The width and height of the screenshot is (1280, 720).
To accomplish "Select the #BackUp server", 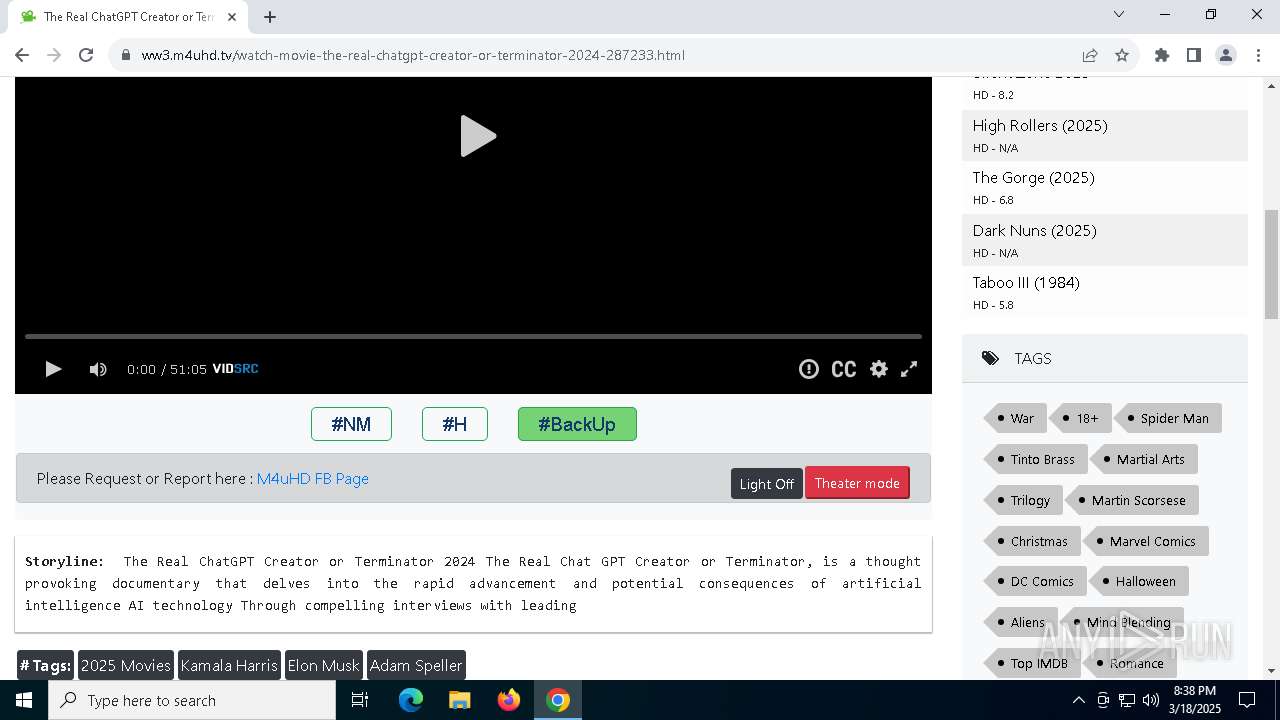I will [577, 424].
